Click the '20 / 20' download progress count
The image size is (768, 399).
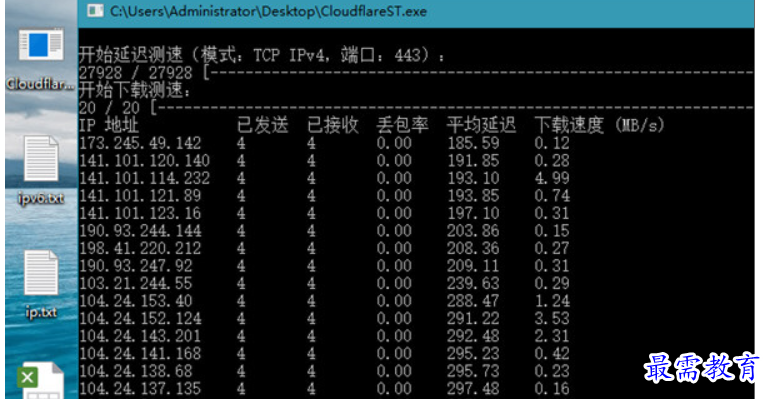pos(109,108)
